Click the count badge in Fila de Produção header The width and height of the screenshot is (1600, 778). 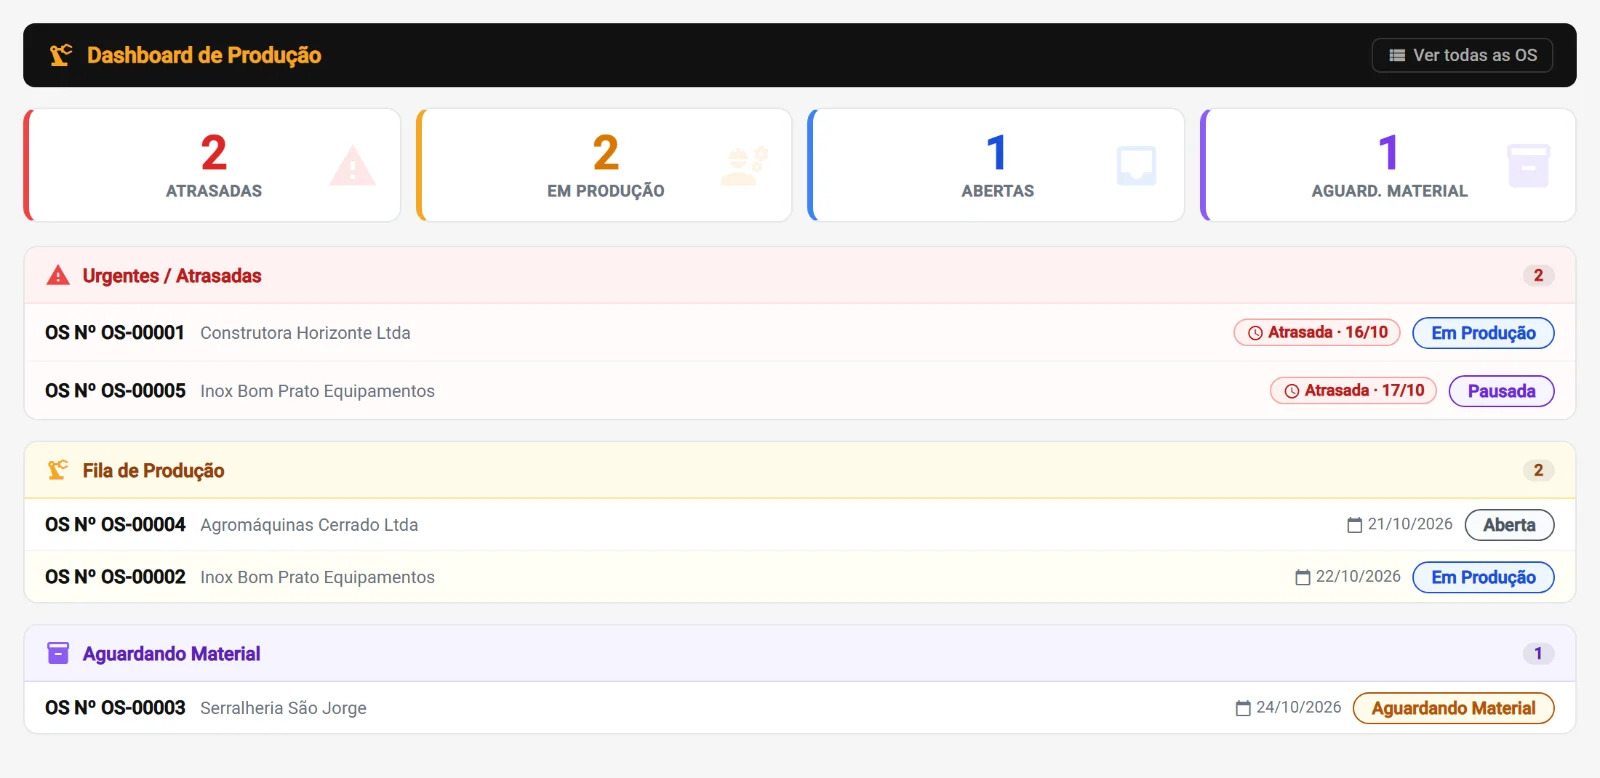[x=1538, y=470]
